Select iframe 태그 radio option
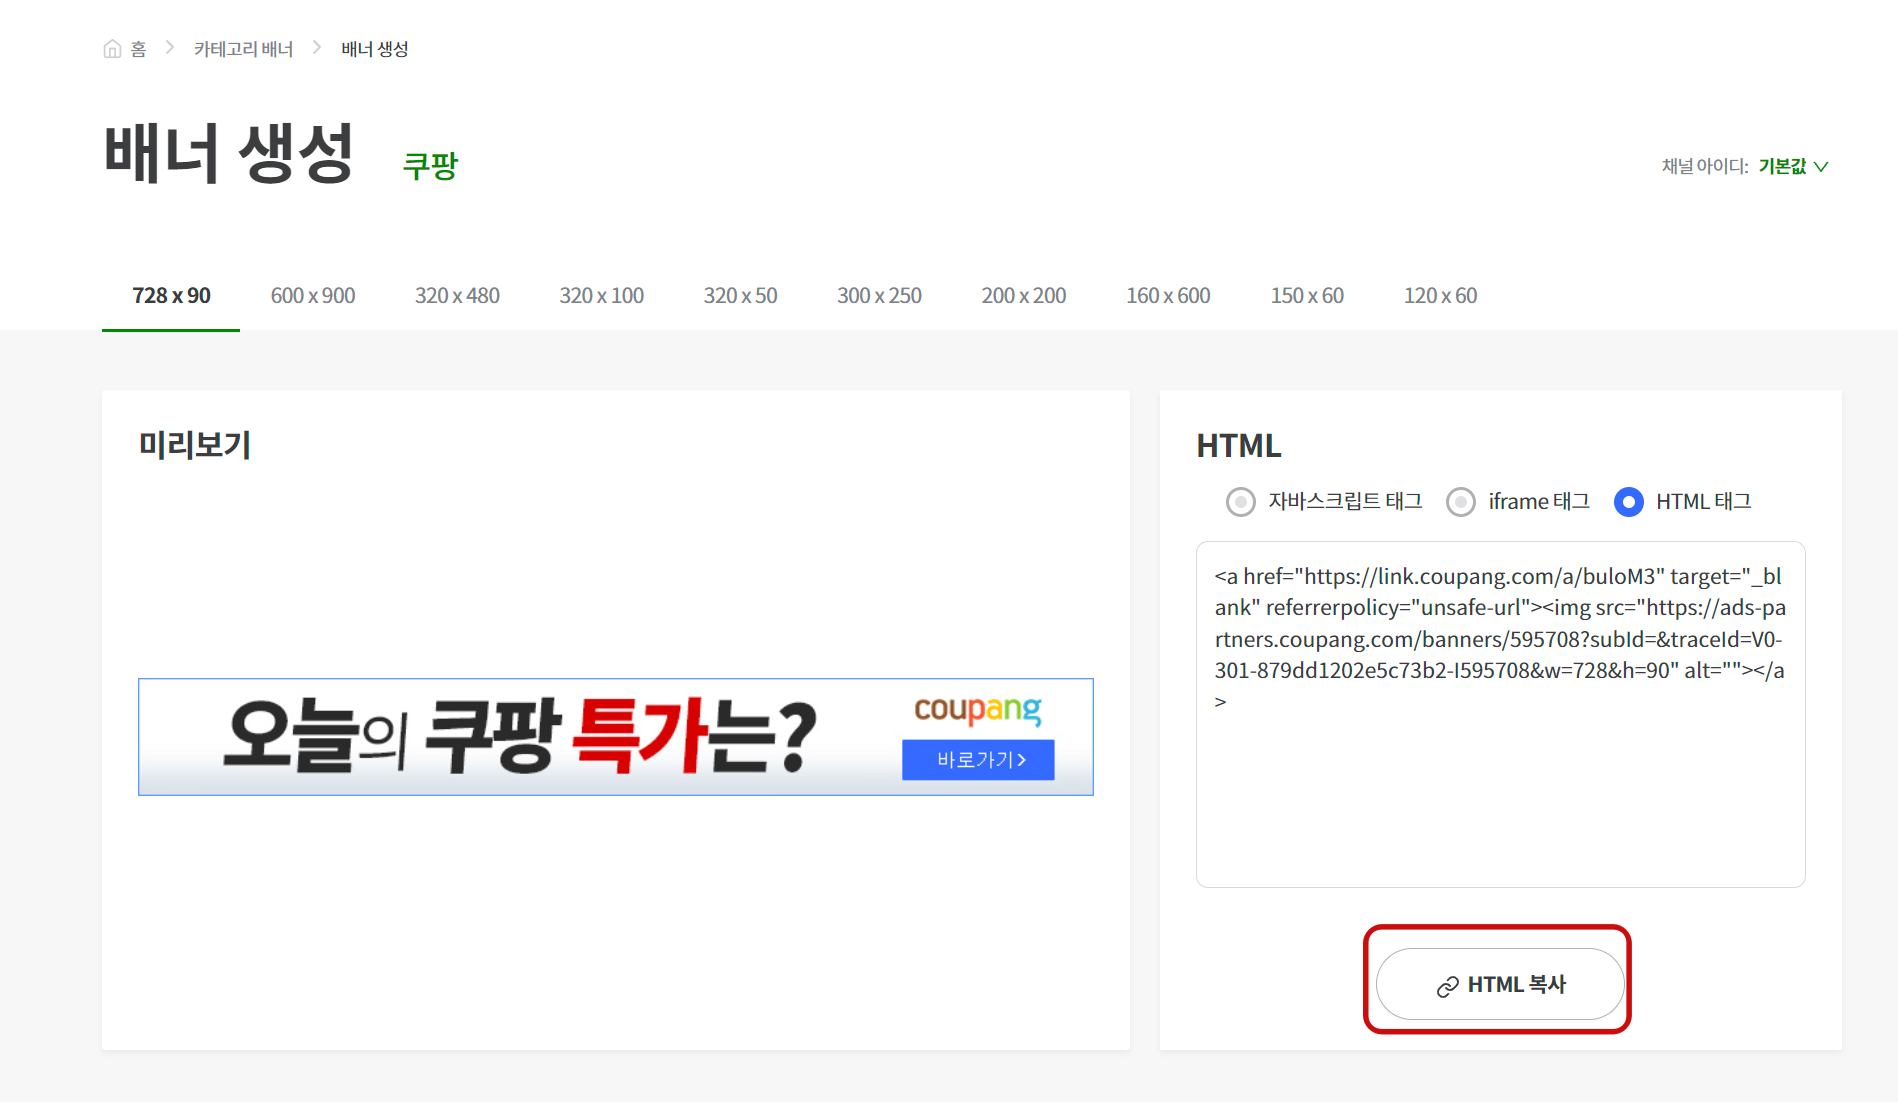Screen dimensions: 1898x1102 [1461, 501]
